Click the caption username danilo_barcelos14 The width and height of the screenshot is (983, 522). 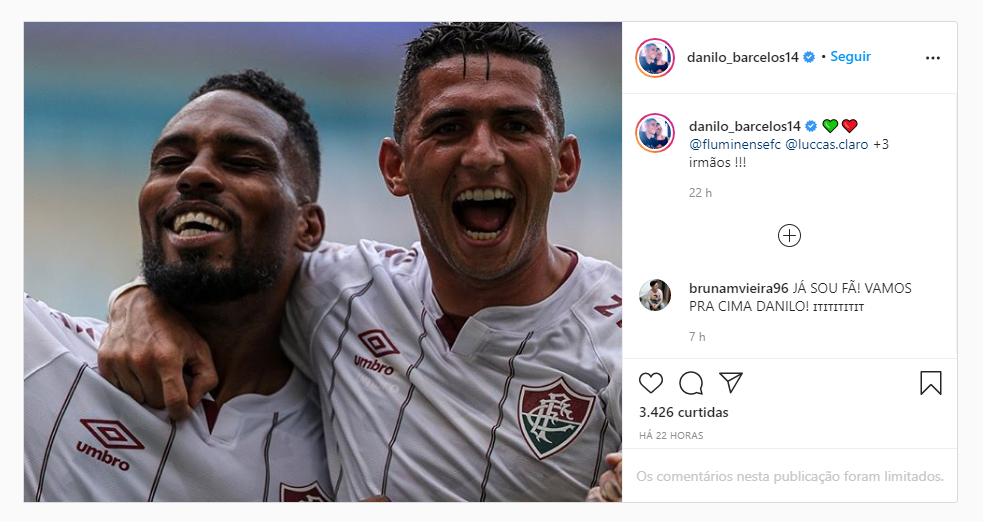coord(745,126)
